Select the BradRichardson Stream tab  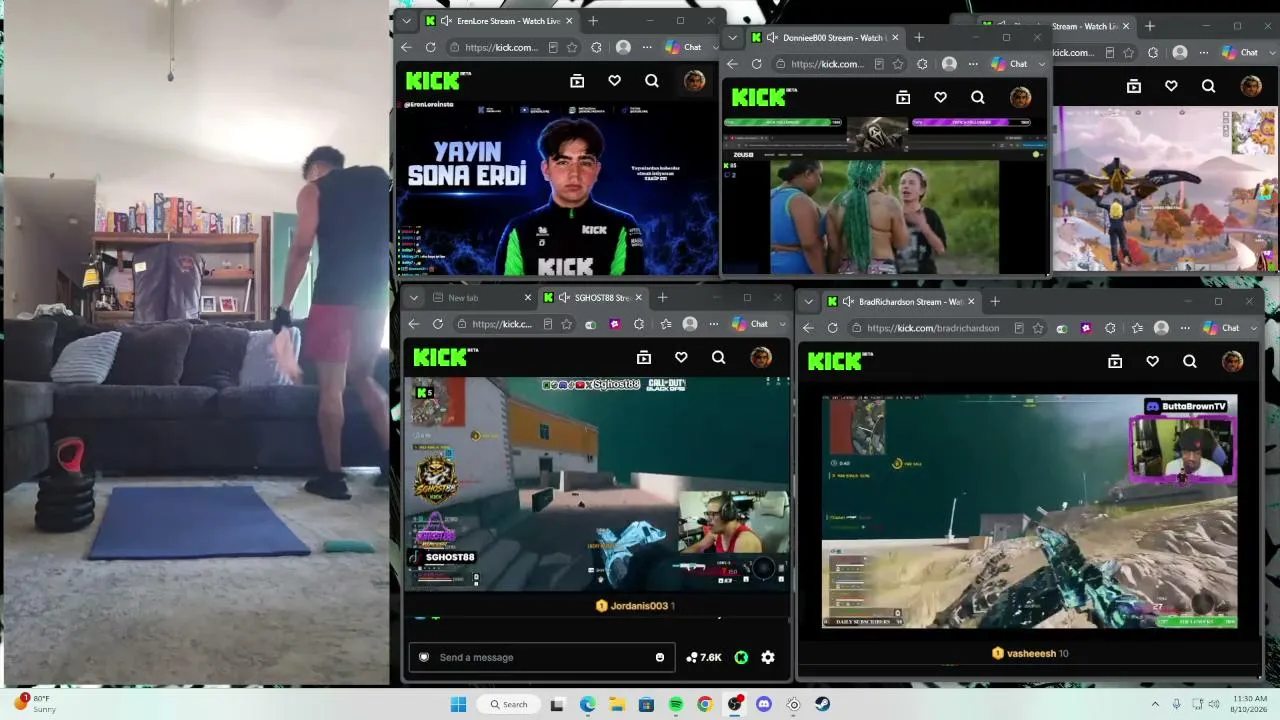click(x=901, y=302)
